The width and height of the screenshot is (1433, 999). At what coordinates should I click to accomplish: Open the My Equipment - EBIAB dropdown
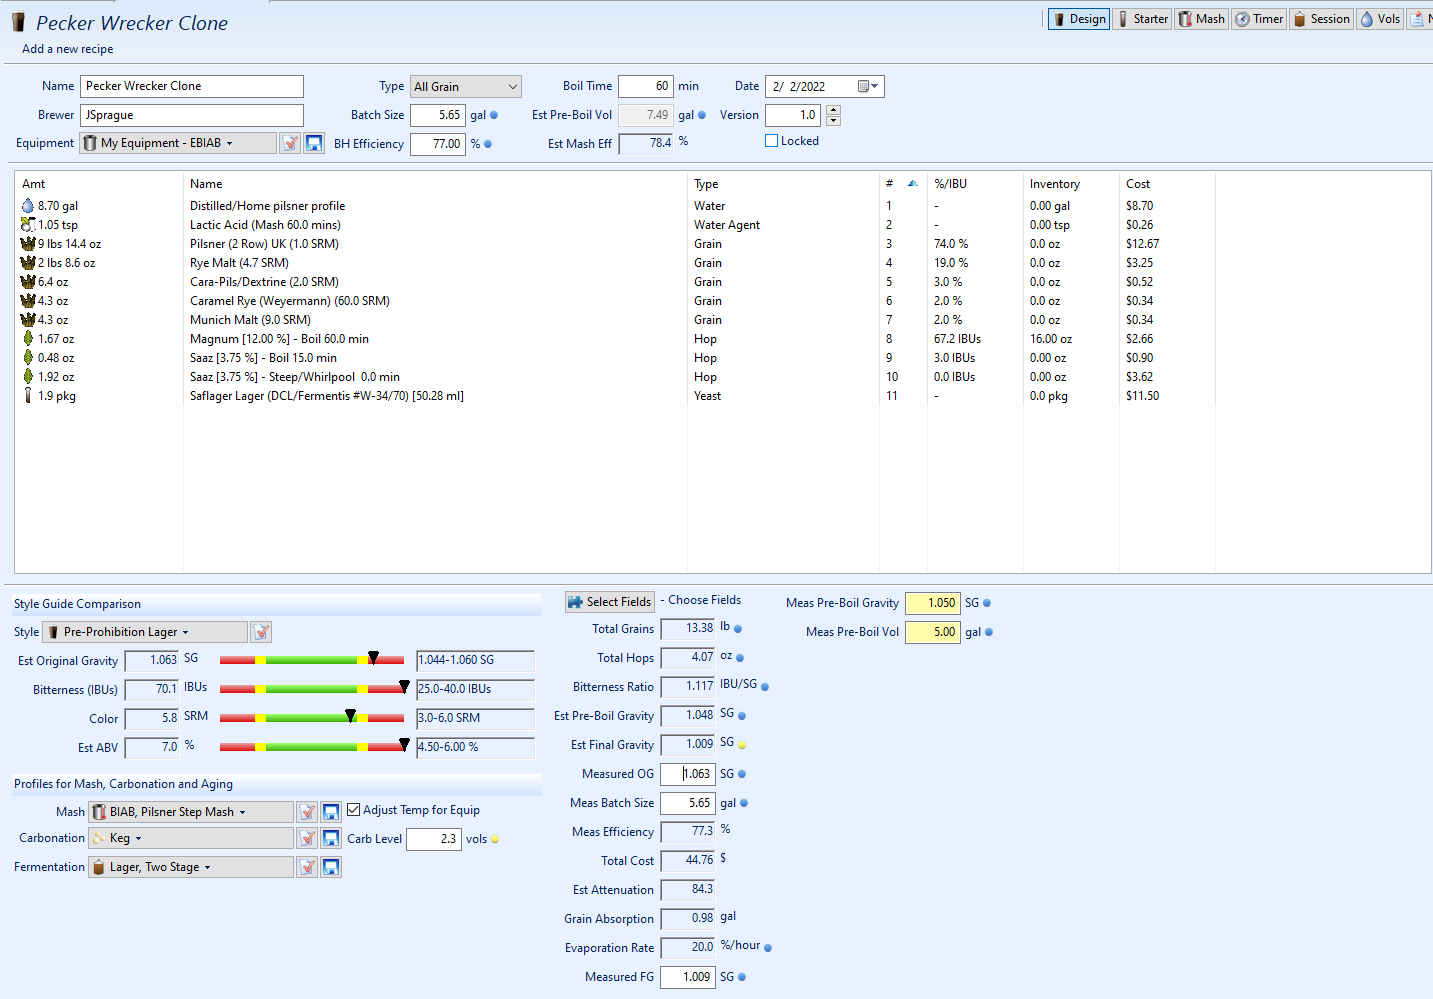click(x=179, y=143)
